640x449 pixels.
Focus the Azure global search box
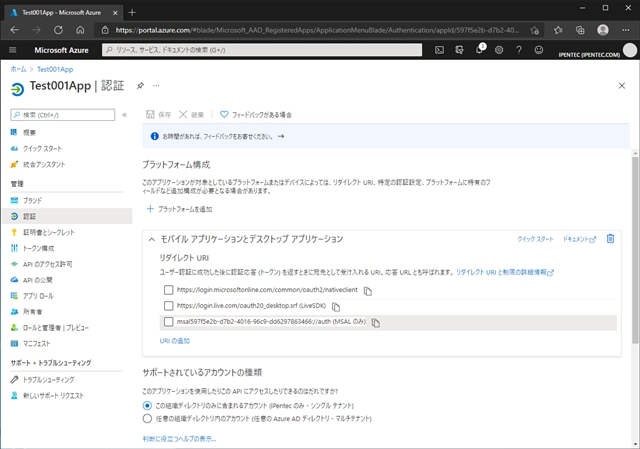tap(262, 50)
